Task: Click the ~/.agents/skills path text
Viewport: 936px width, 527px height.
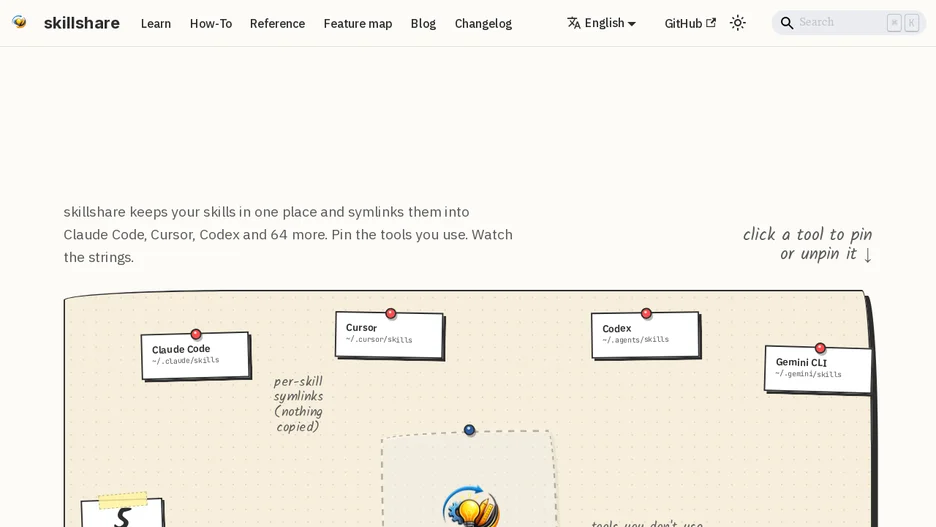Action: click(636, 340)
